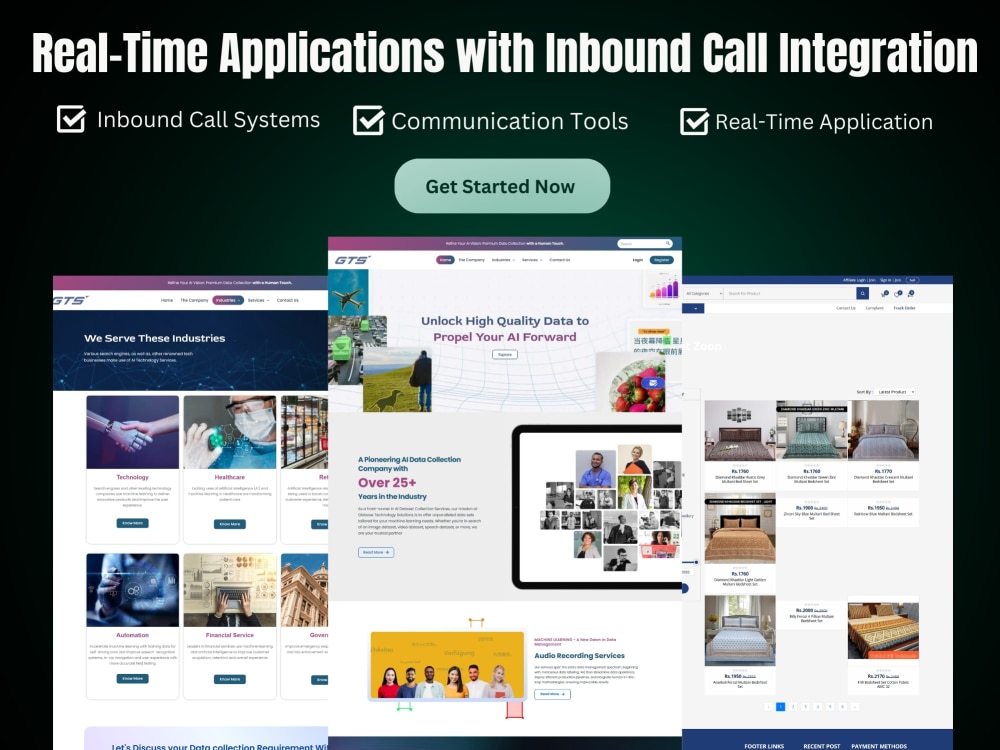
Task: Open Contact Us in left page navigation
Action: (287, 300)
